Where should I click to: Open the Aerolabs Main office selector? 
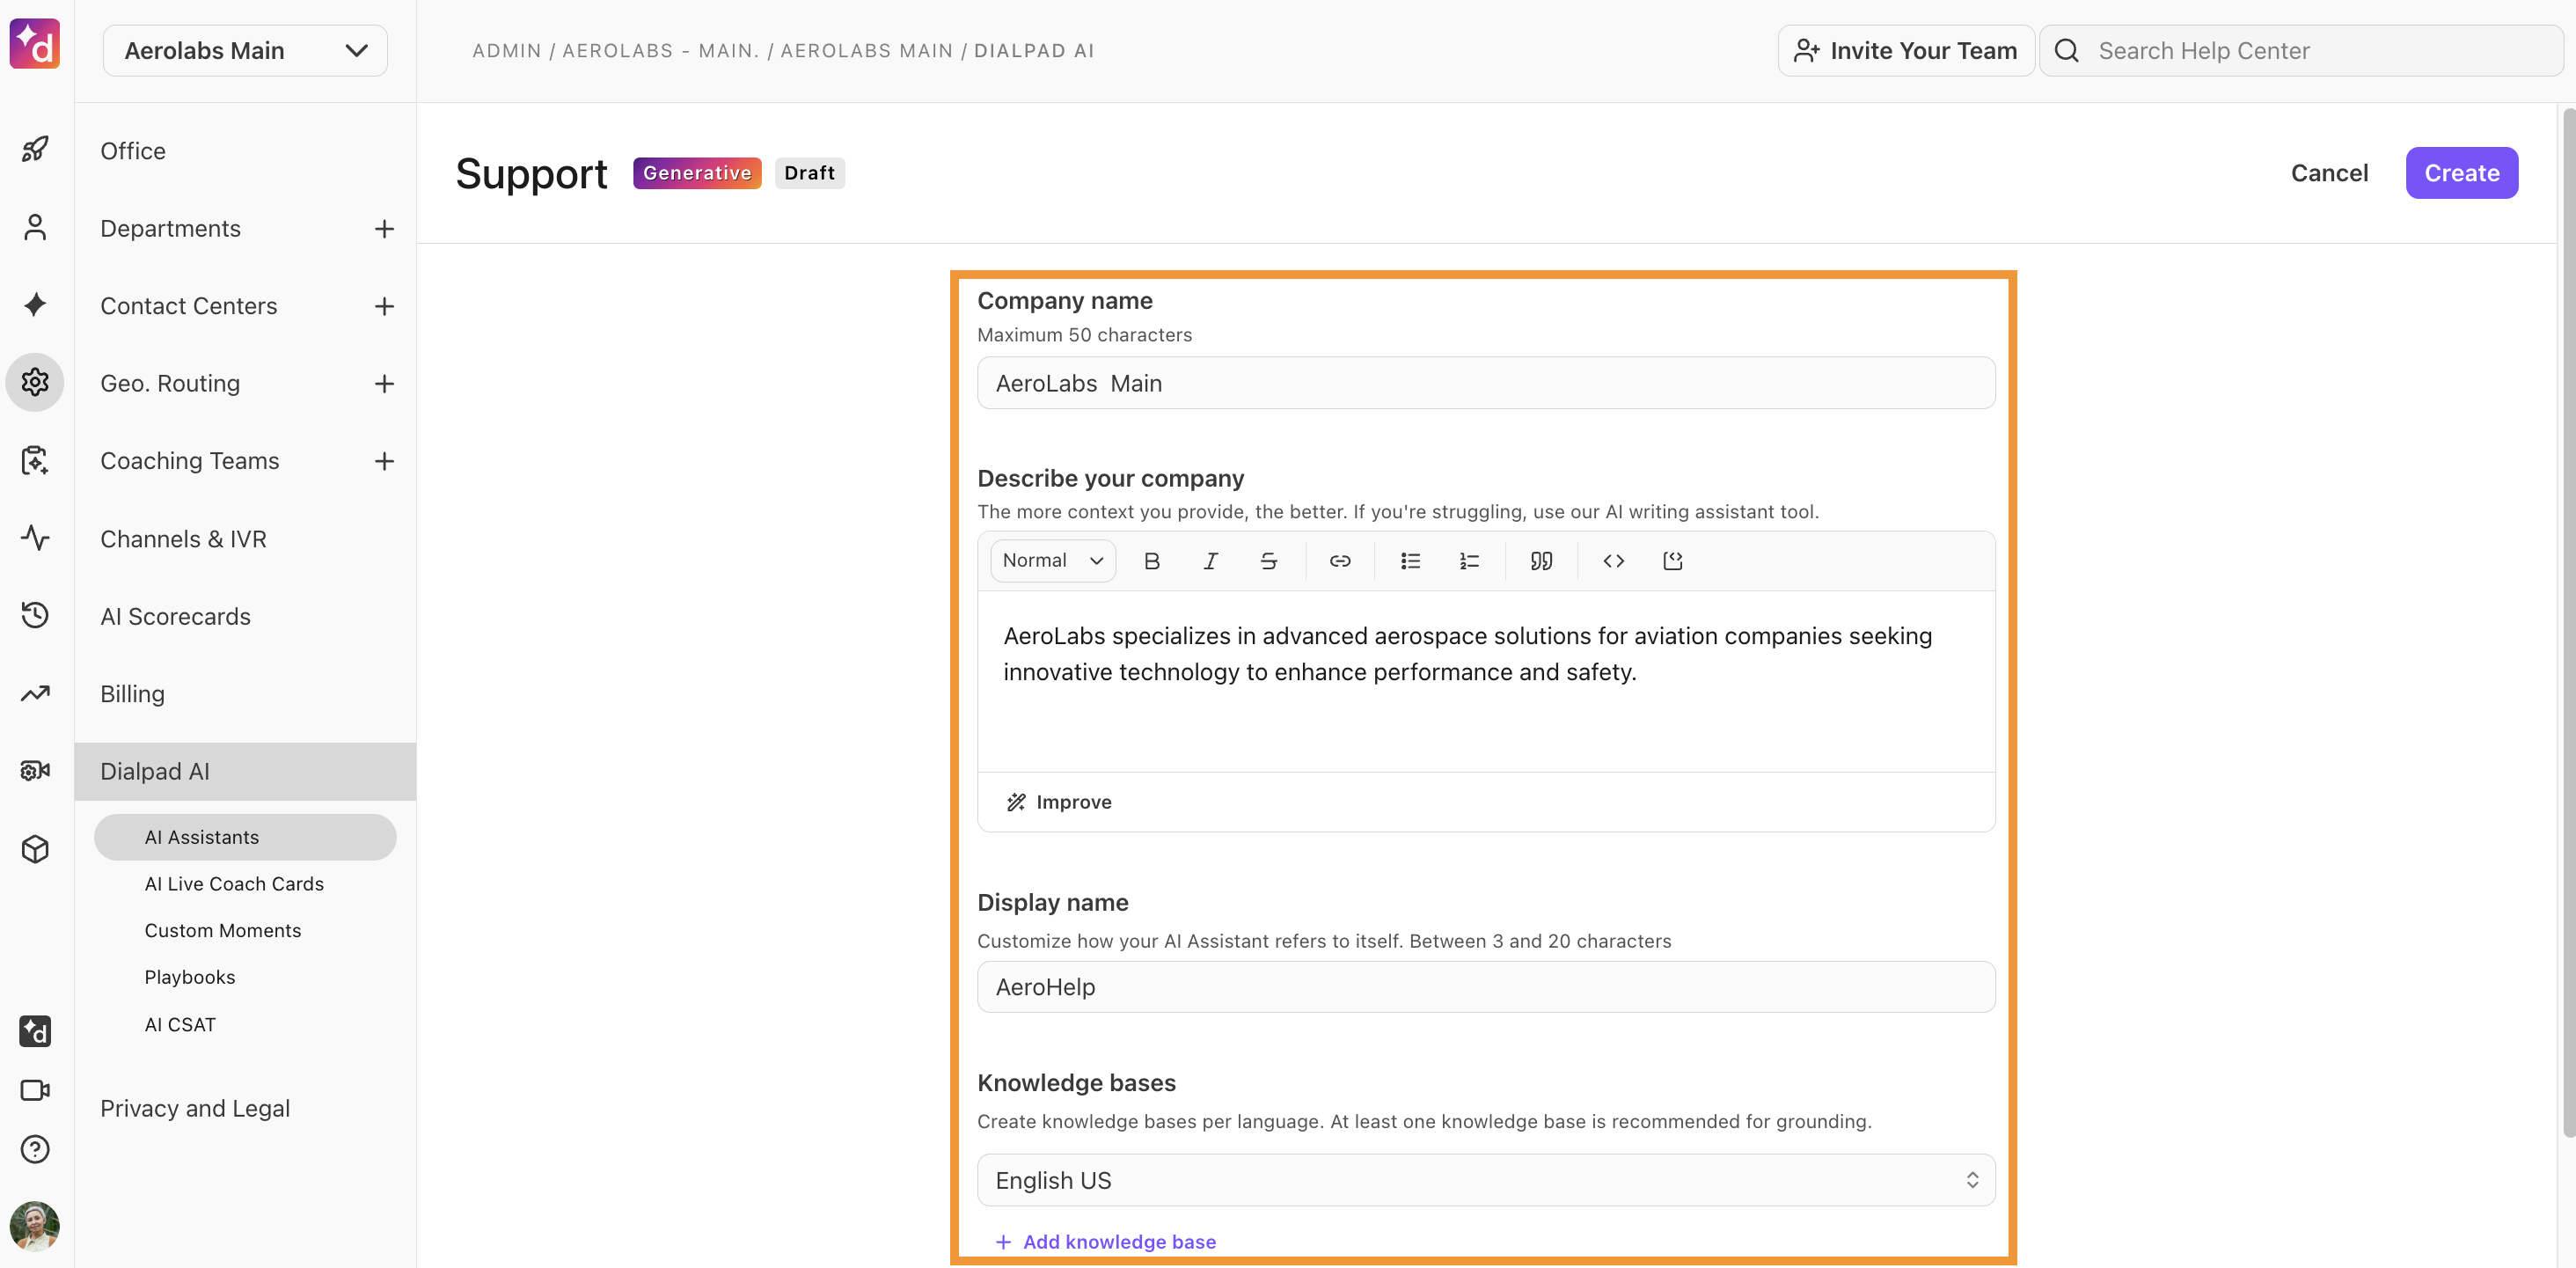245,50
